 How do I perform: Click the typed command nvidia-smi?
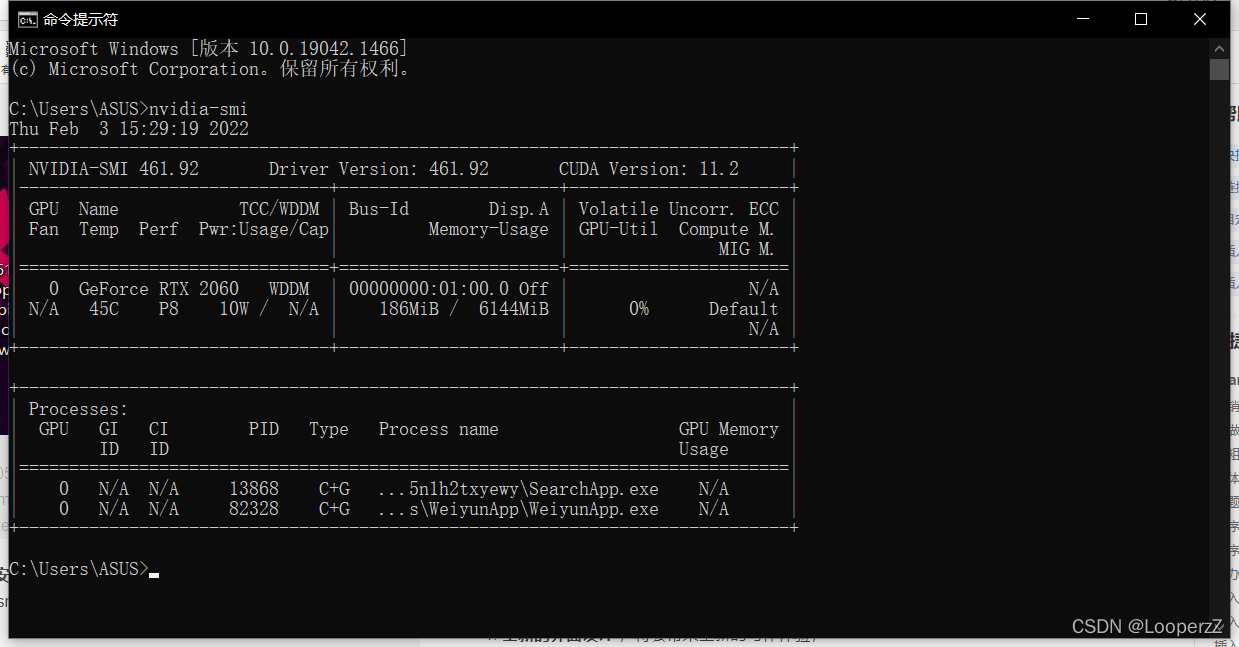[198, 109]
